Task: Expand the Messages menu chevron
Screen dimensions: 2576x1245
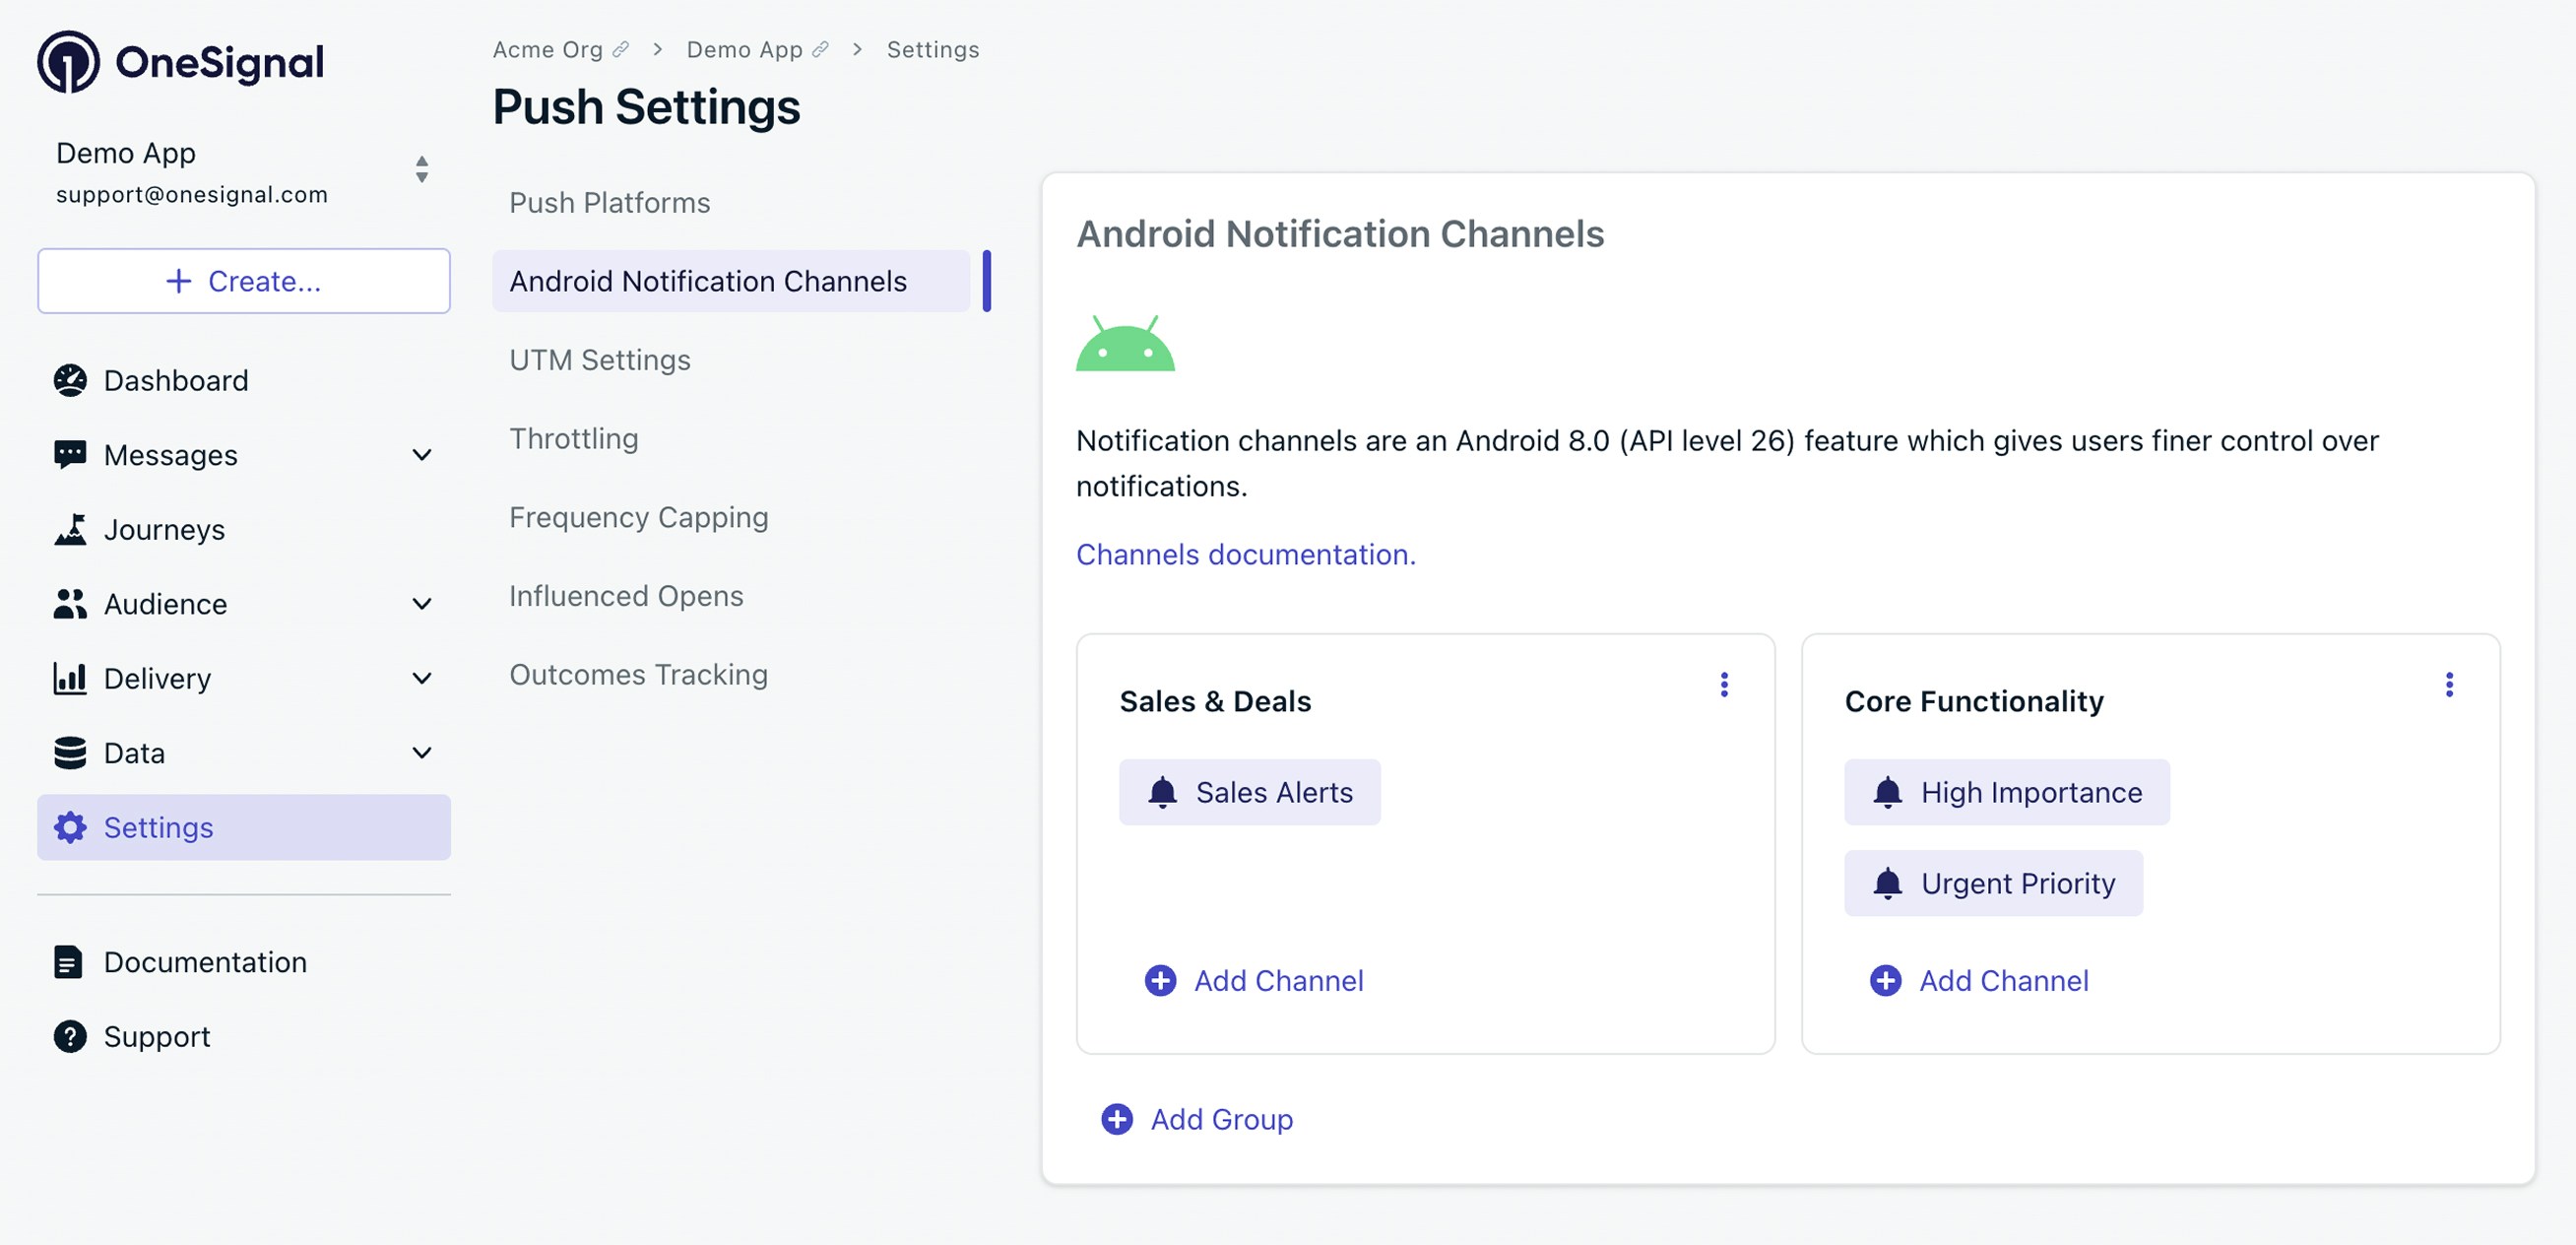Action: click(x=422, y=455)
